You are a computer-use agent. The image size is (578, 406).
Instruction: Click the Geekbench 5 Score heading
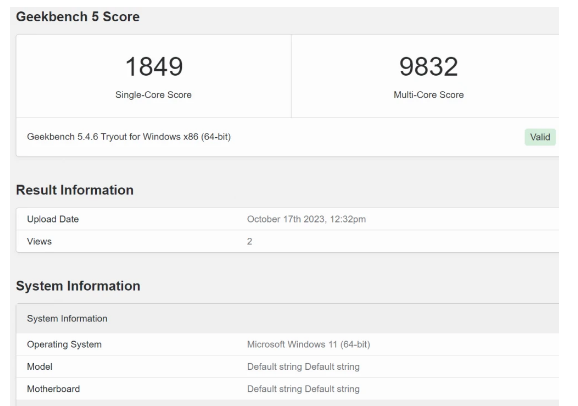78,17
